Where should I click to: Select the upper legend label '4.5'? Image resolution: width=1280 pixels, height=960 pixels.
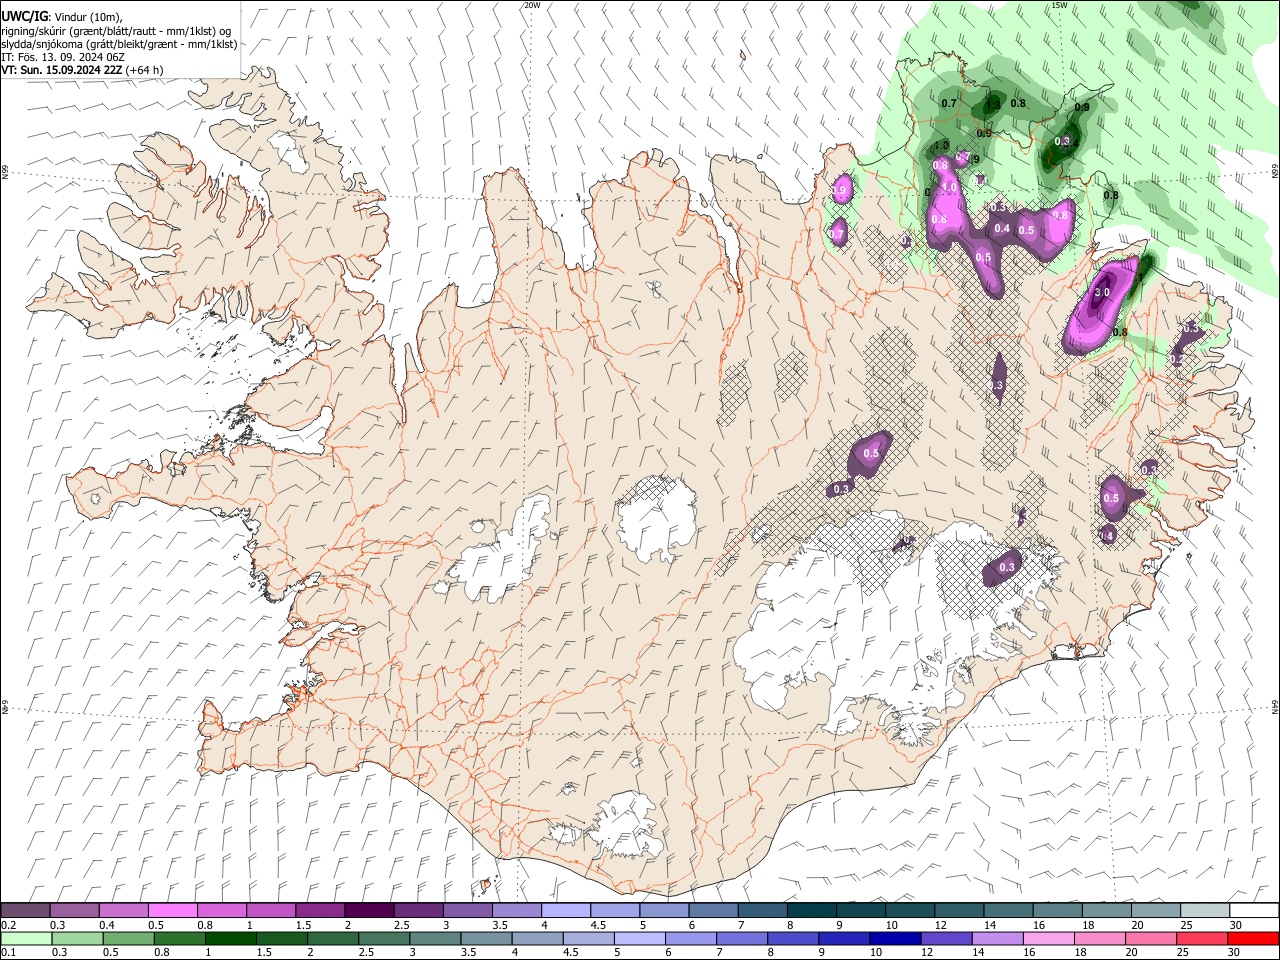pyautogui.click(x=598, y=925)
